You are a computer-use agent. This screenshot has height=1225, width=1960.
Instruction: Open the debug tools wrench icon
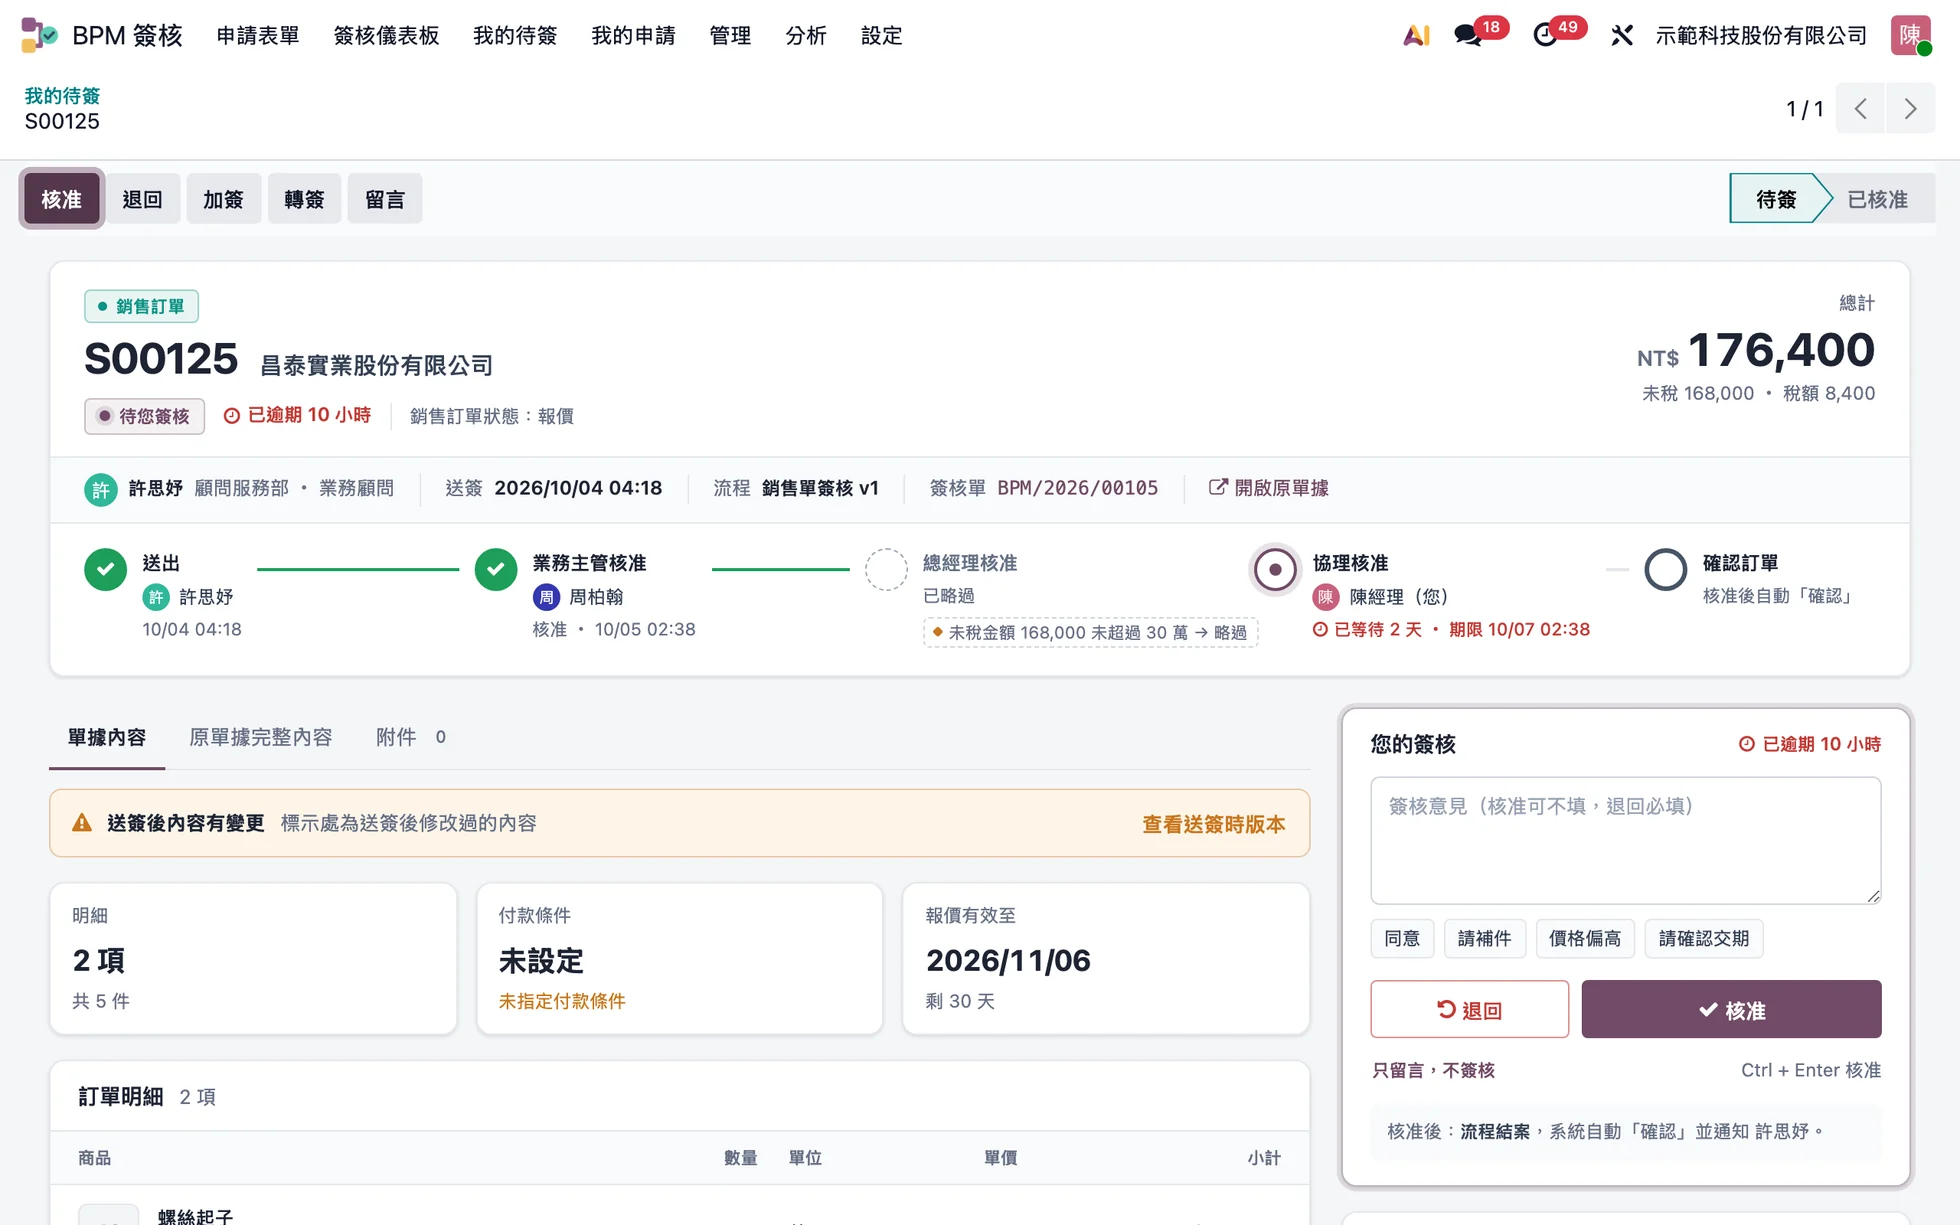pyautogui.click(x=1622, y=35)
